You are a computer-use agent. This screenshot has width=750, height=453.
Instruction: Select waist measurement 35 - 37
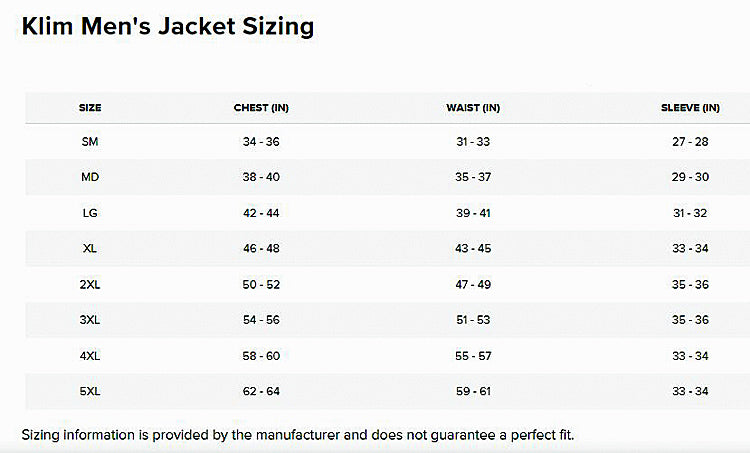click(473, 177)
